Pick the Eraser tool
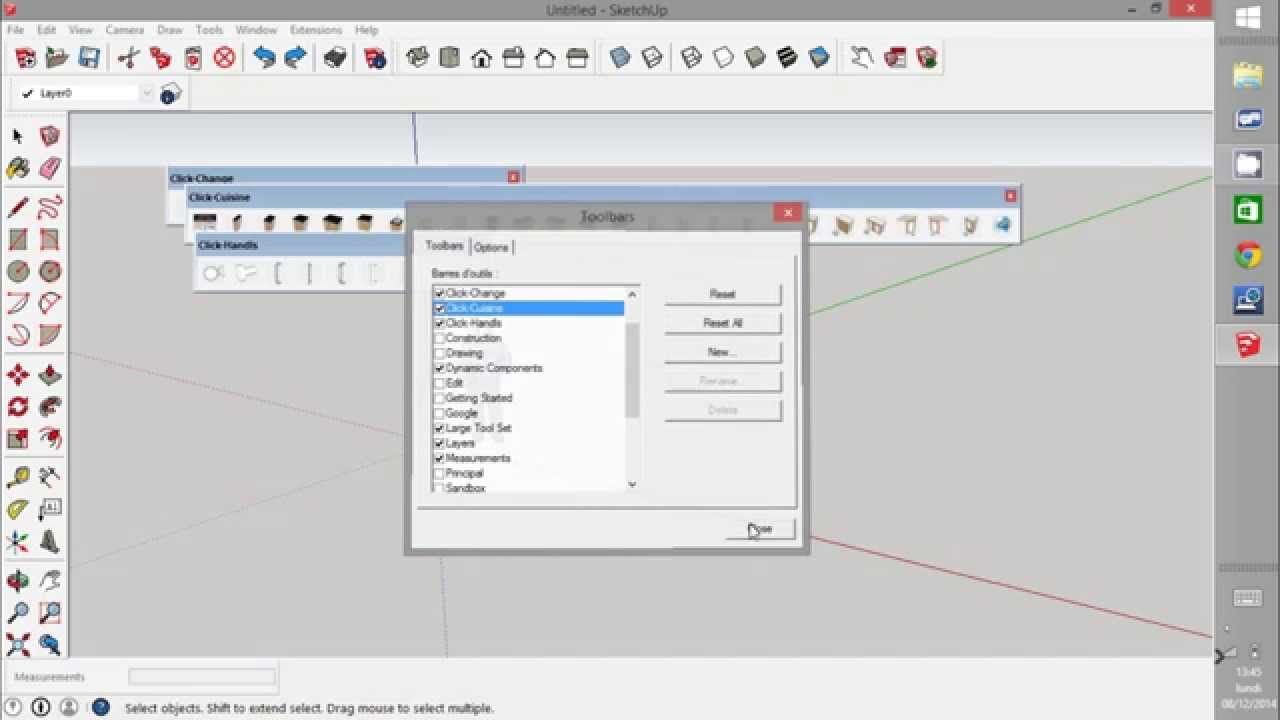Viewport: 1280px width, 720px height. click(x=50, y=168)
